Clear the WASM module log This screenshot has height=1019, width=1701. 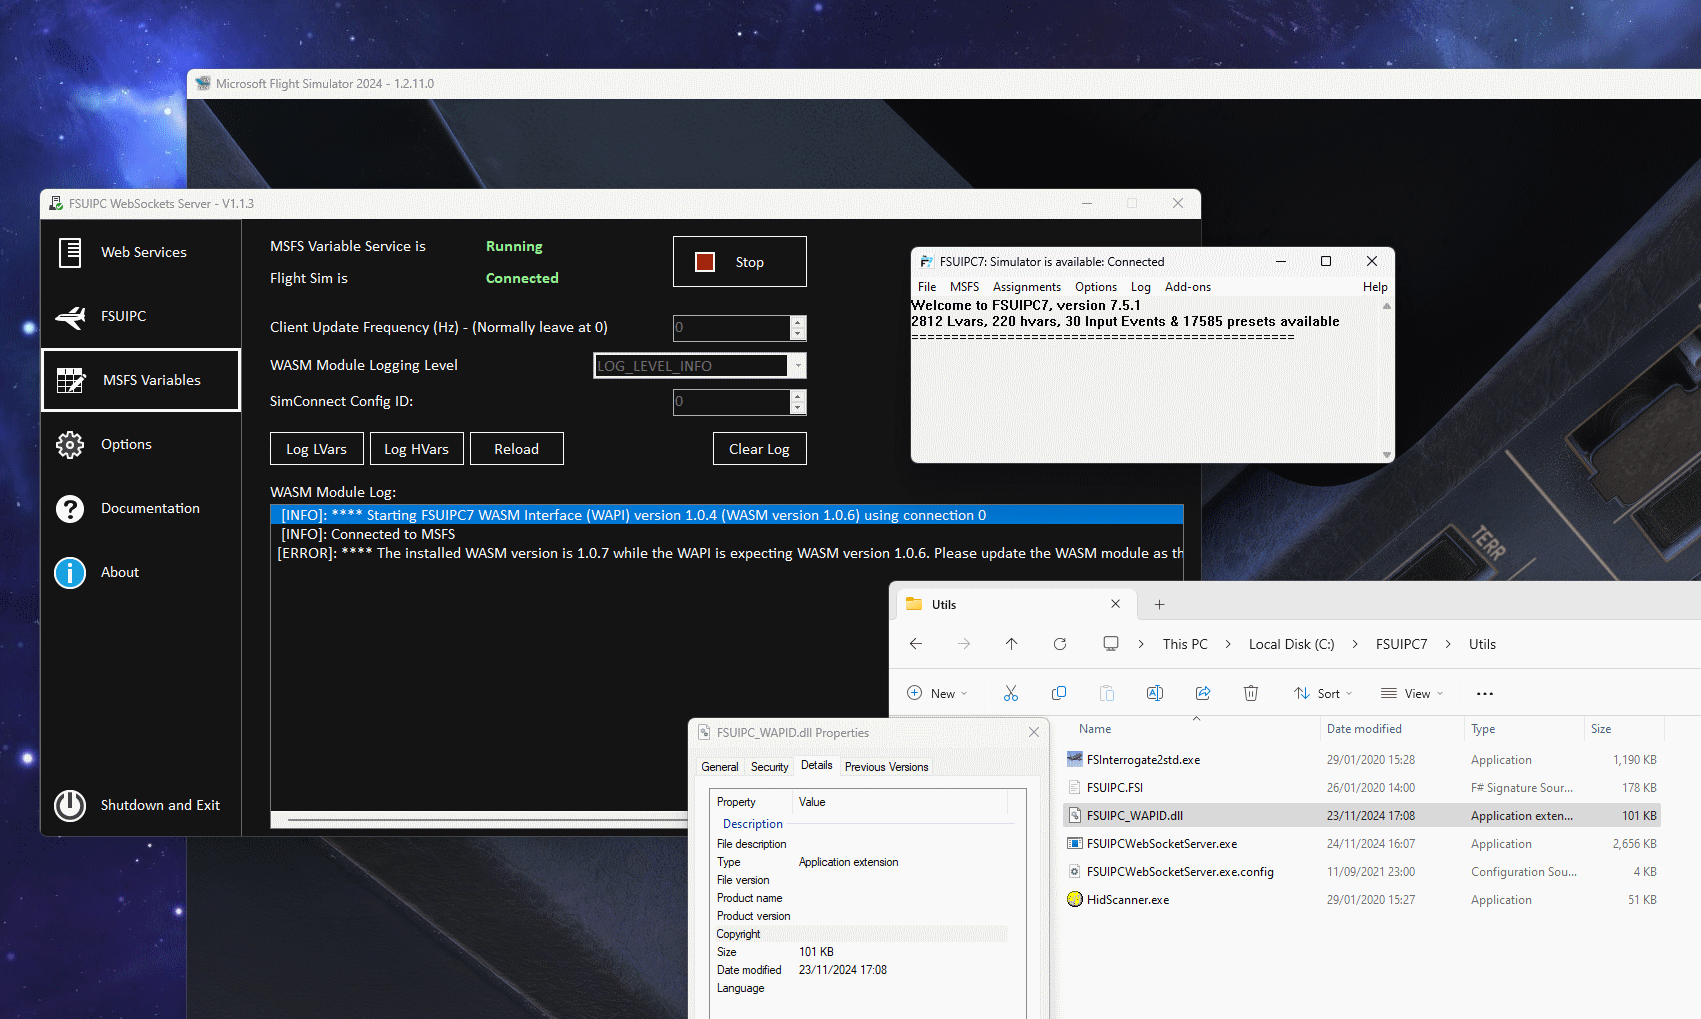click(760, 449)
